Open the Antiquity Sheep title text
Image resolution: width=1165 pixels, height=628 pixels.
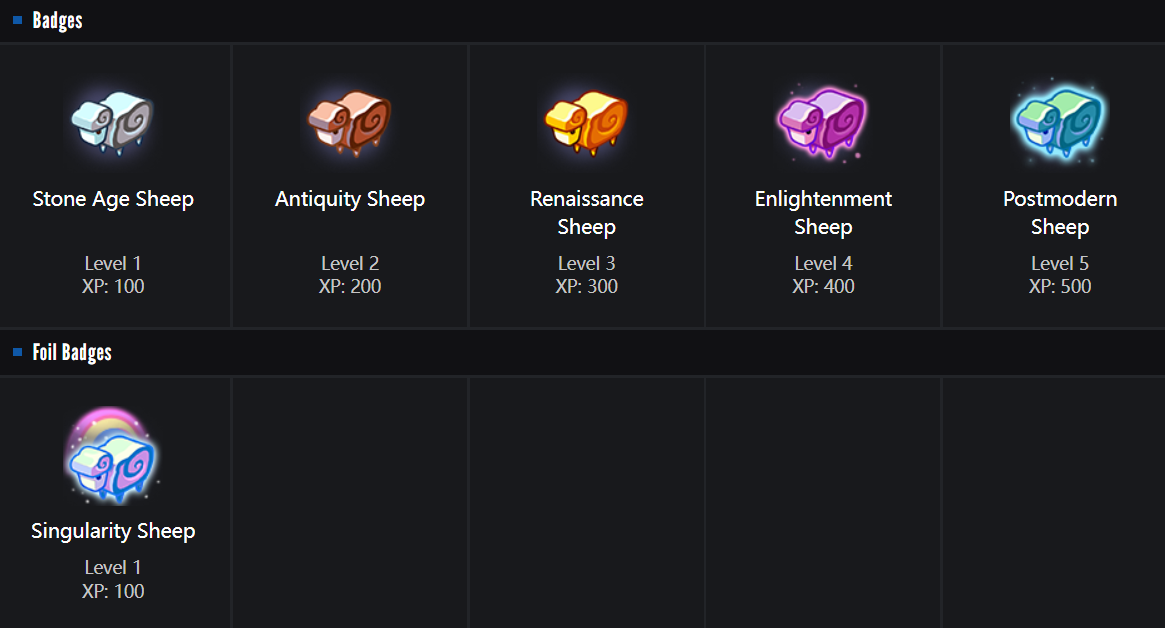tap(350, 199)
